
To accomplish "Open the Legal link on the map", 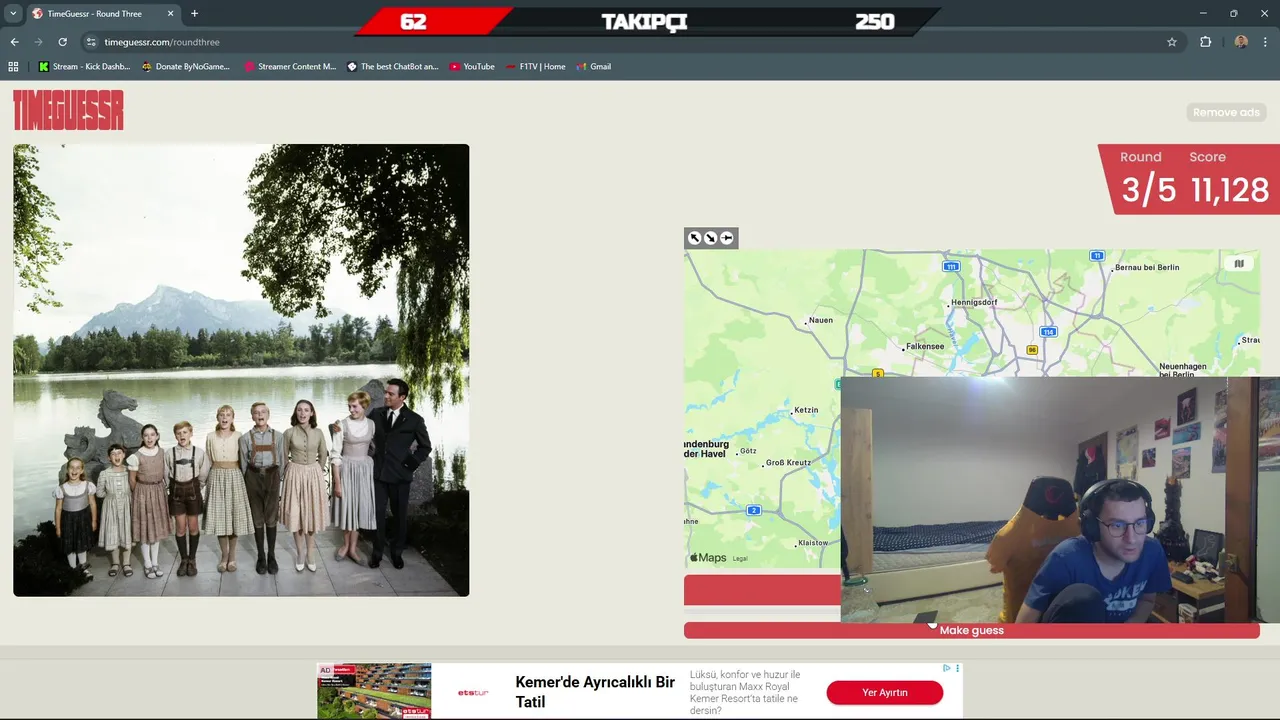I will click(x=740, y=558).
